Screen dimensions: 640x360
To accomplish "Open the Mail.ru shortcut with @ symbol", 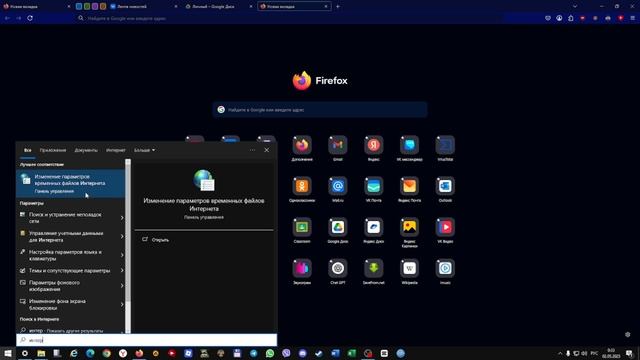I will pos(338,186).
